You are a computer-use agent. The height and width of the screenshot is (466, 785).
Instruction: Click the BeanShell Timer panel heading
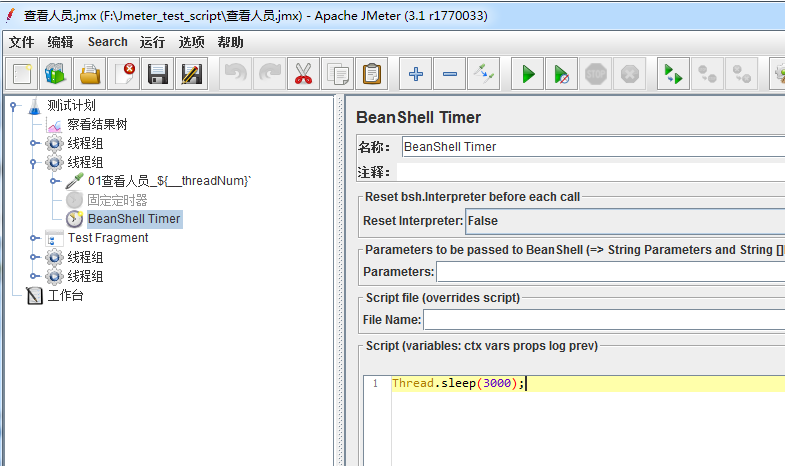click(419, 117)
